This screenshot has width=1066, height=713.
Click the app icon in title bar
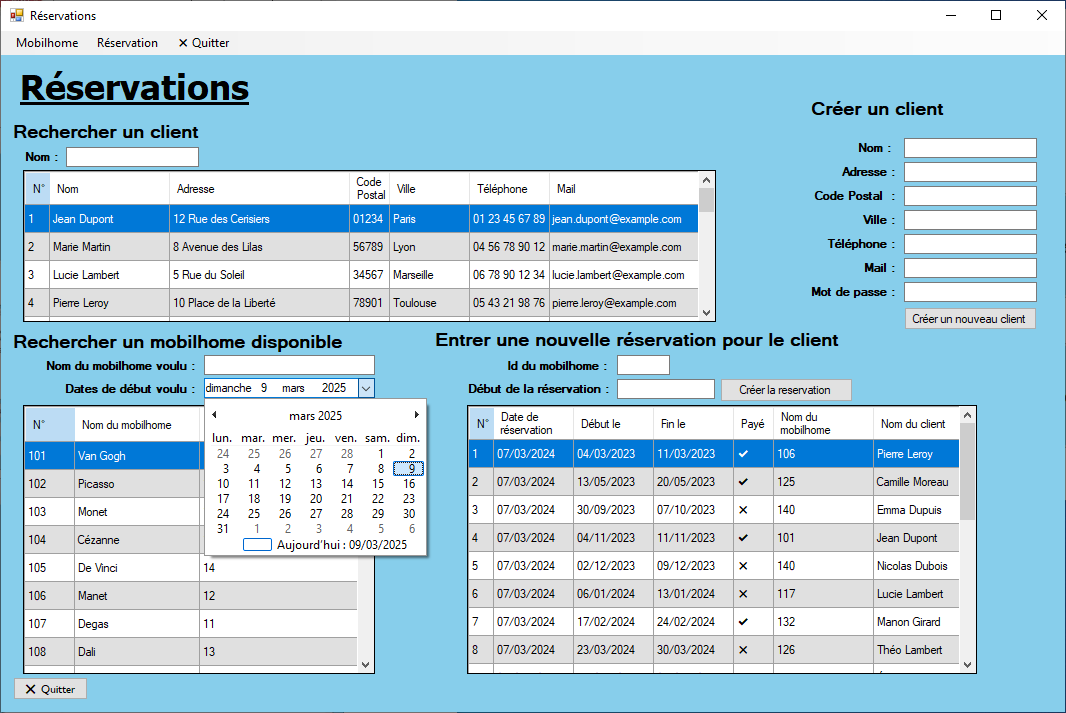16,15
